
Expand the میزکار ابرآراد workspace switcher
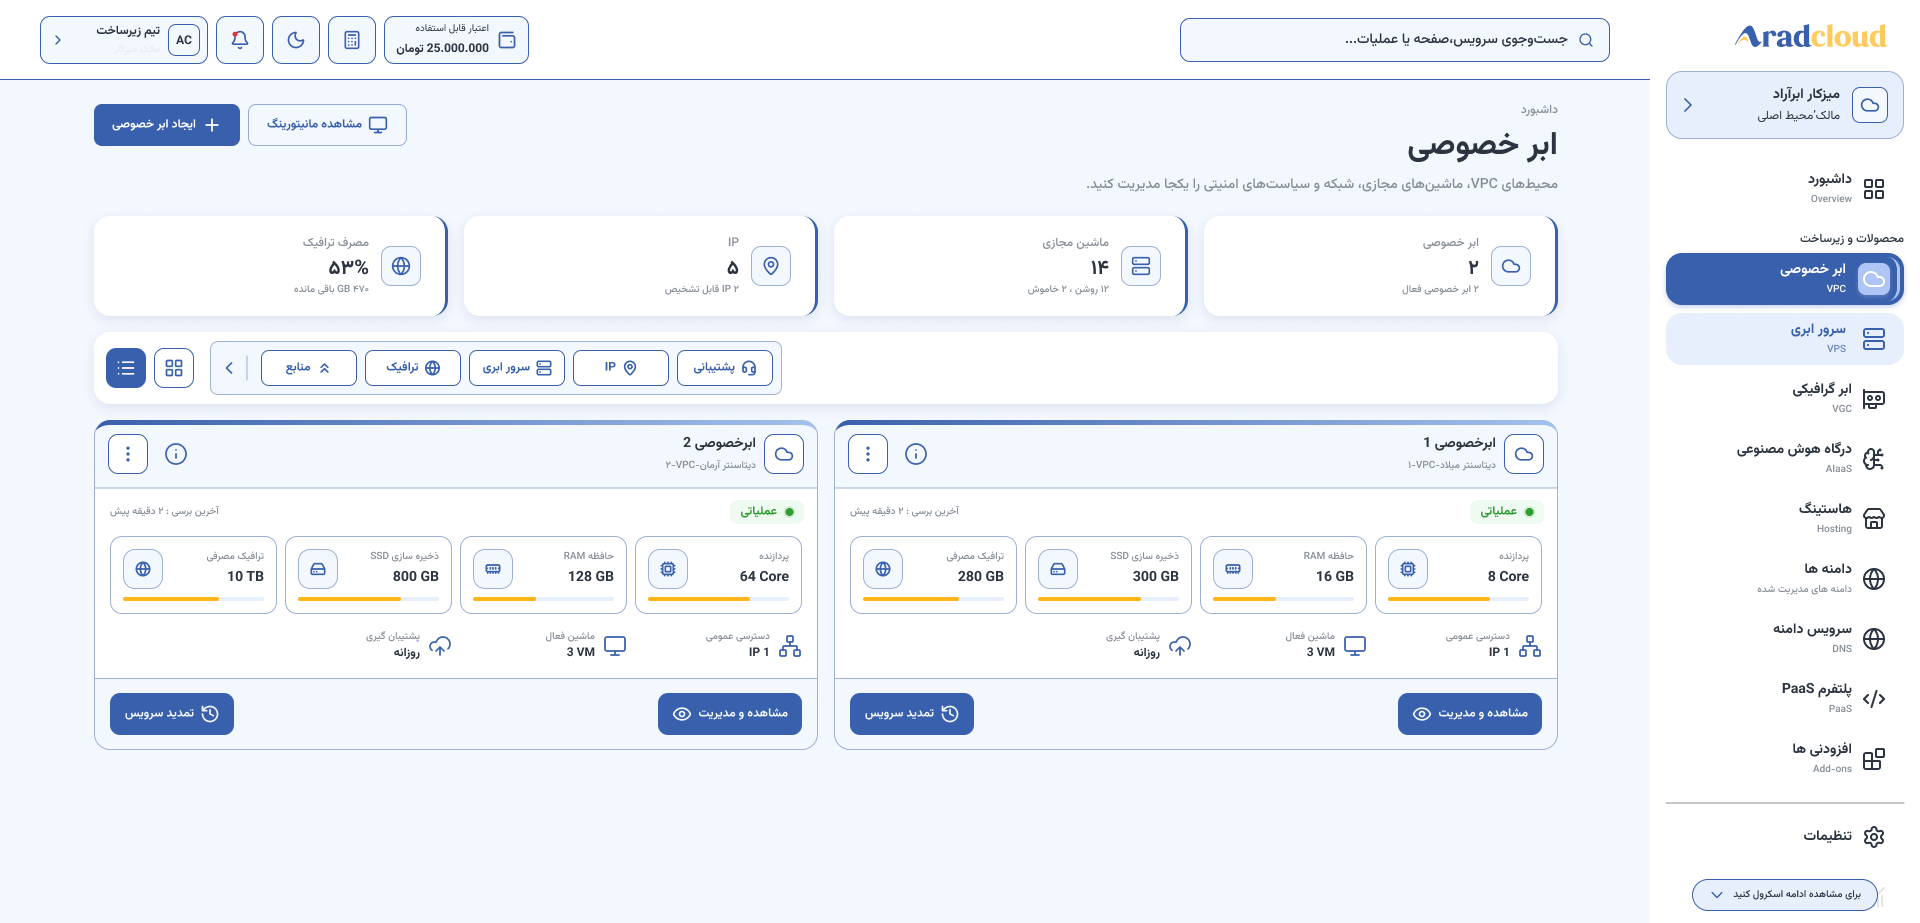[x=1784, y=105]
